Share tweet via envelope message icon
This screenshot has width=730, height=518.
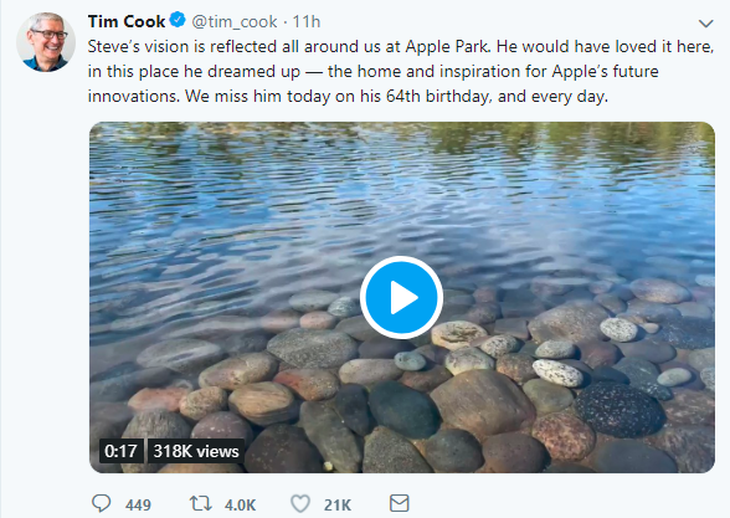point(399,503)
